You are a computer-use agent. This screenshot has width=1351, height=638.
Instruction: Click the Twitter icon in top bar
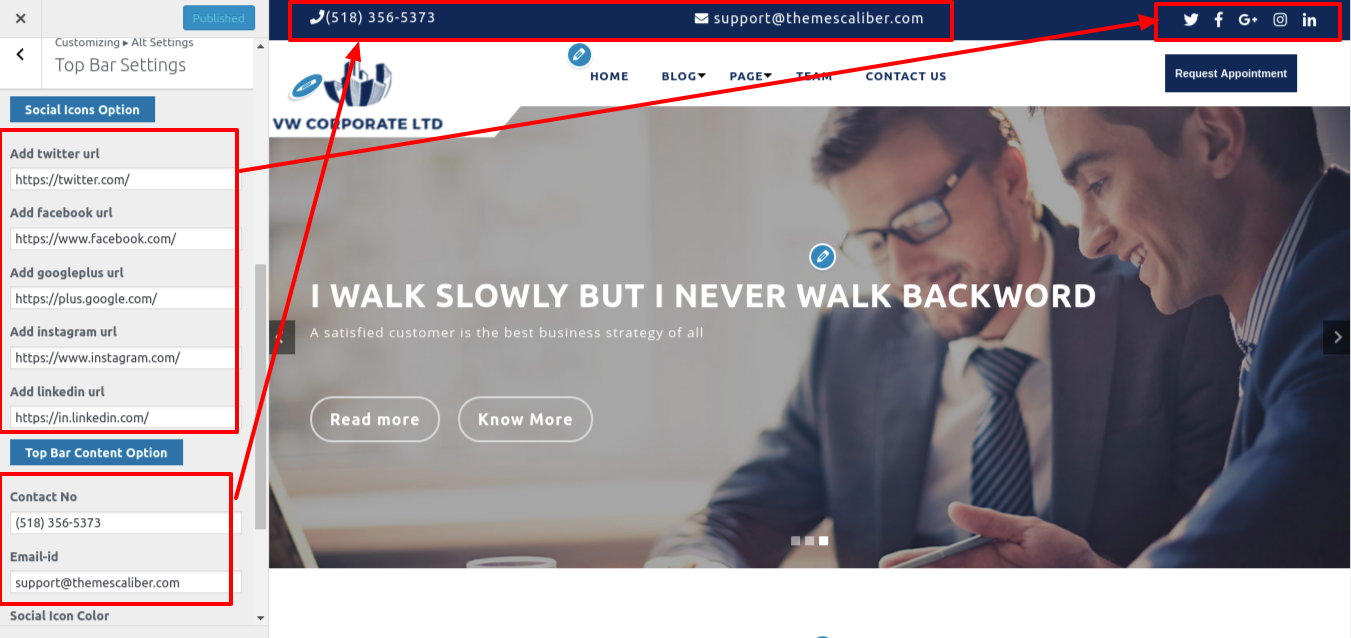(1190, 20)
